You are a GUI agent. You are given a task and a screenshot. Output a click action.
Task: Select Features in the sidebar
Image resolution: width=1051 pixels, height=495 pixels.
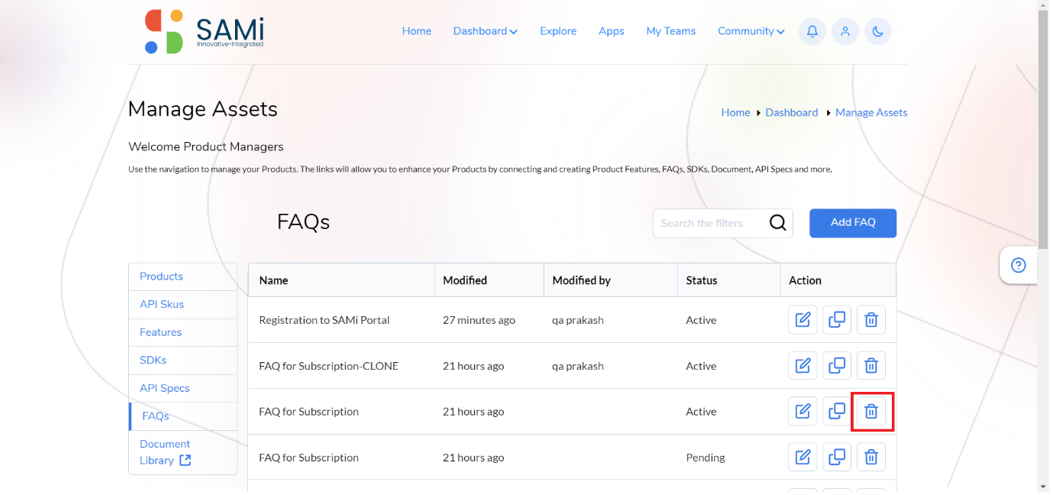(x=183, y=332)
